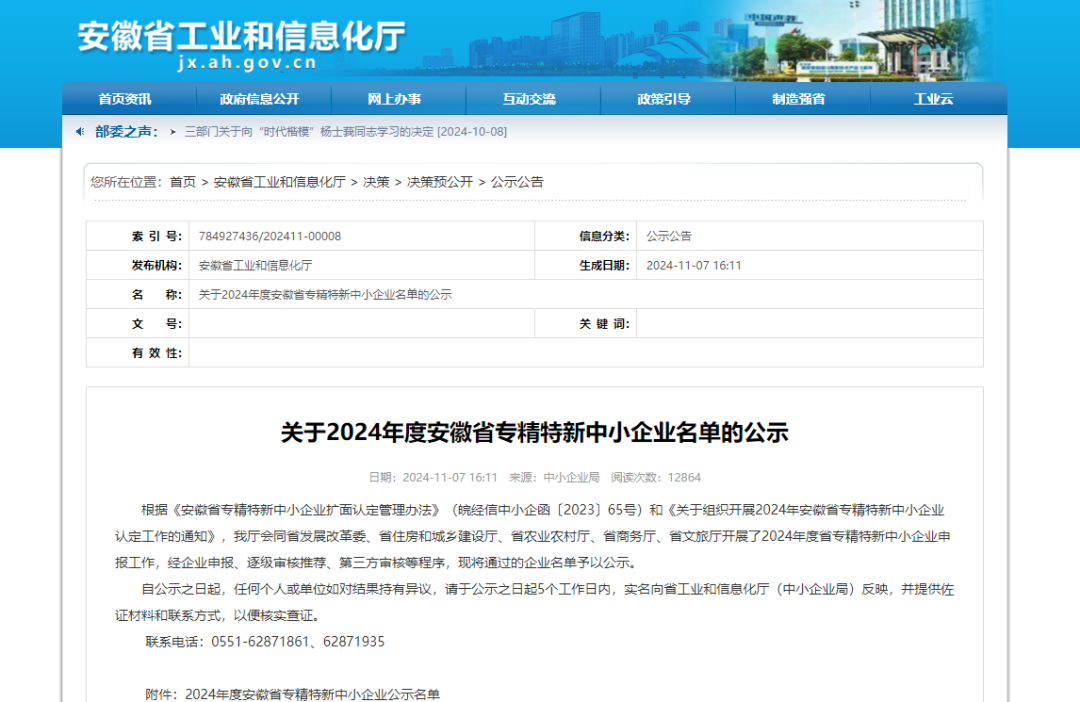Click the 制造强省 navigation tab
Screen dimensions: 1080x702
point(798,99)
